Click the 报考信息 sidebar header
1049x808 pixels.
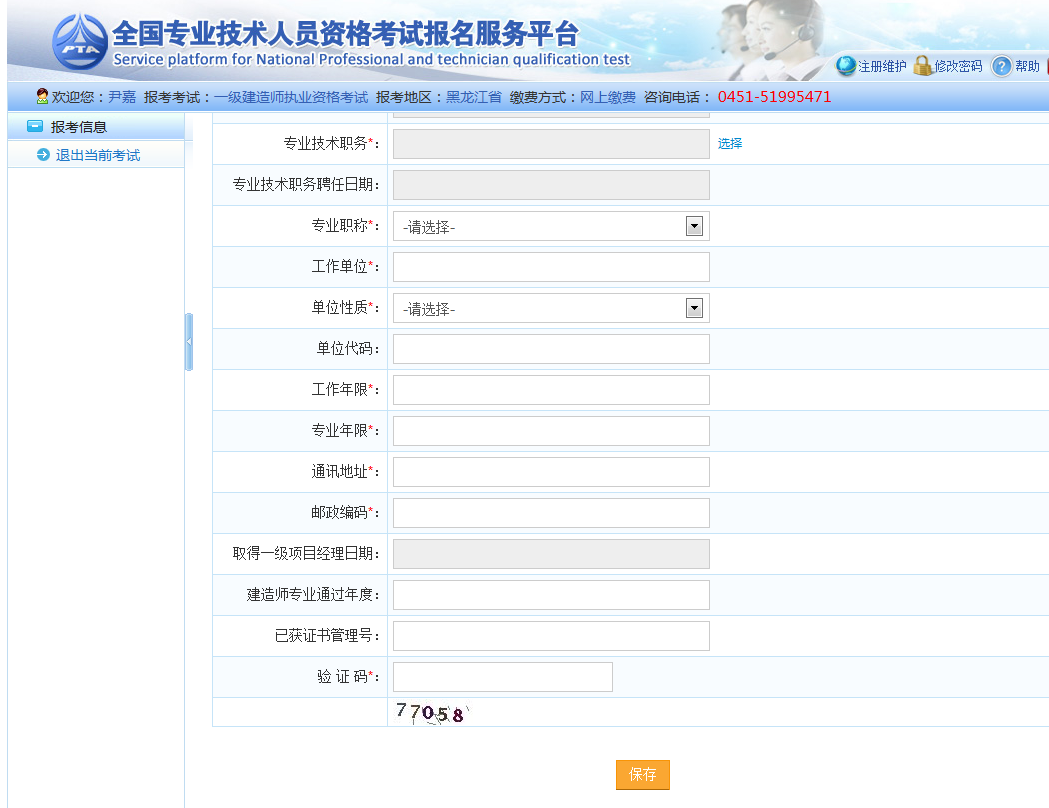79,127
